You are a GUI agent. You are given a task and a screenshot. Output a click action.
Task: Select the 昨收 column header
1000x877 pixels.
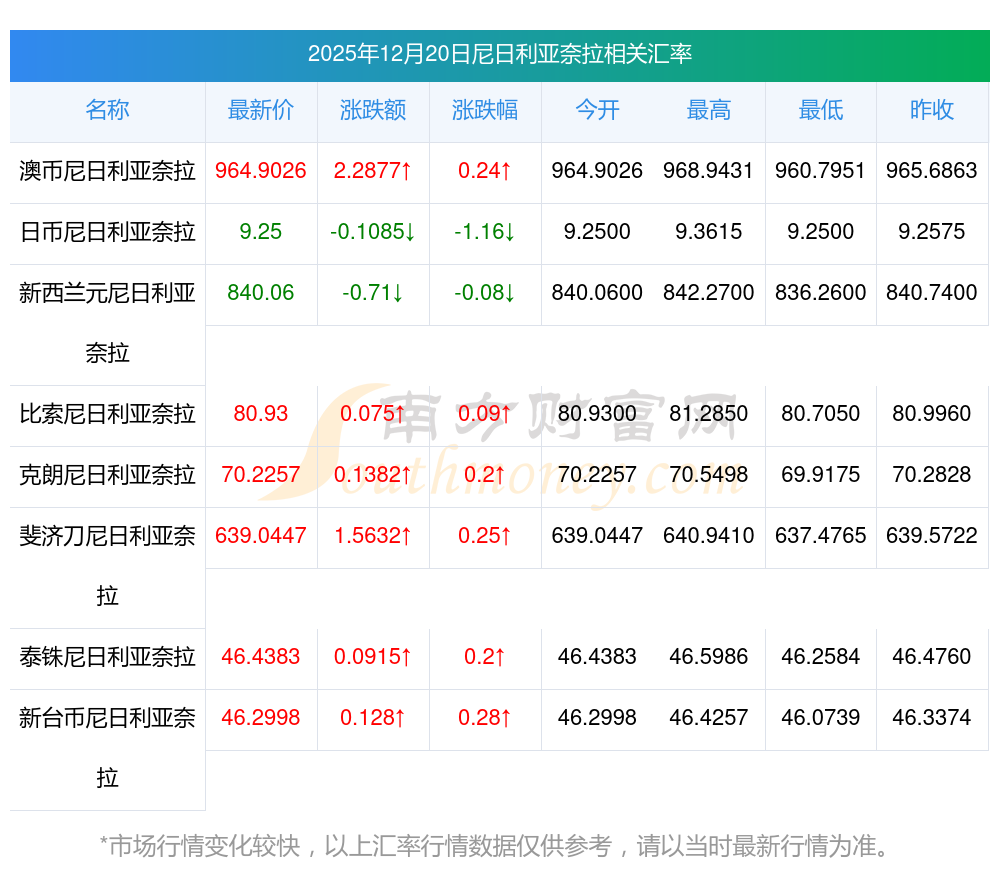[932, 110]
